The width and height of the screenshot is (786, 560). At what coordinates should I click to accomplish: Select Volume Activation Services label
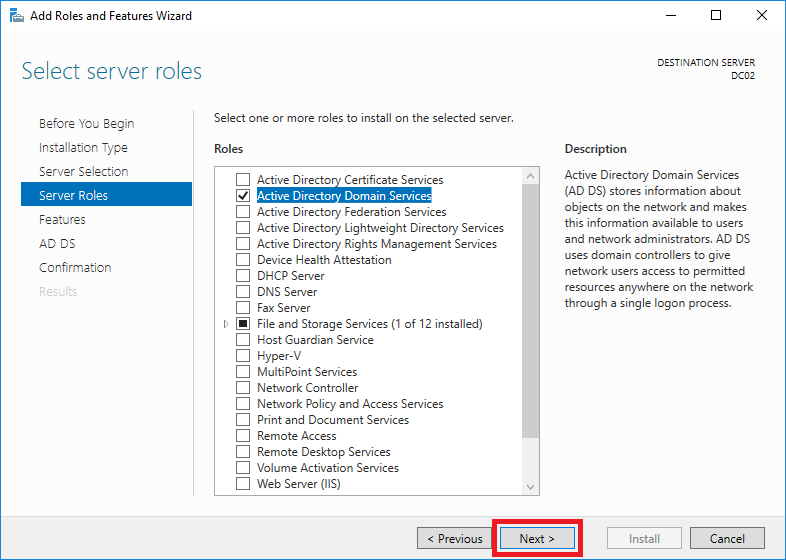(328, 468)
